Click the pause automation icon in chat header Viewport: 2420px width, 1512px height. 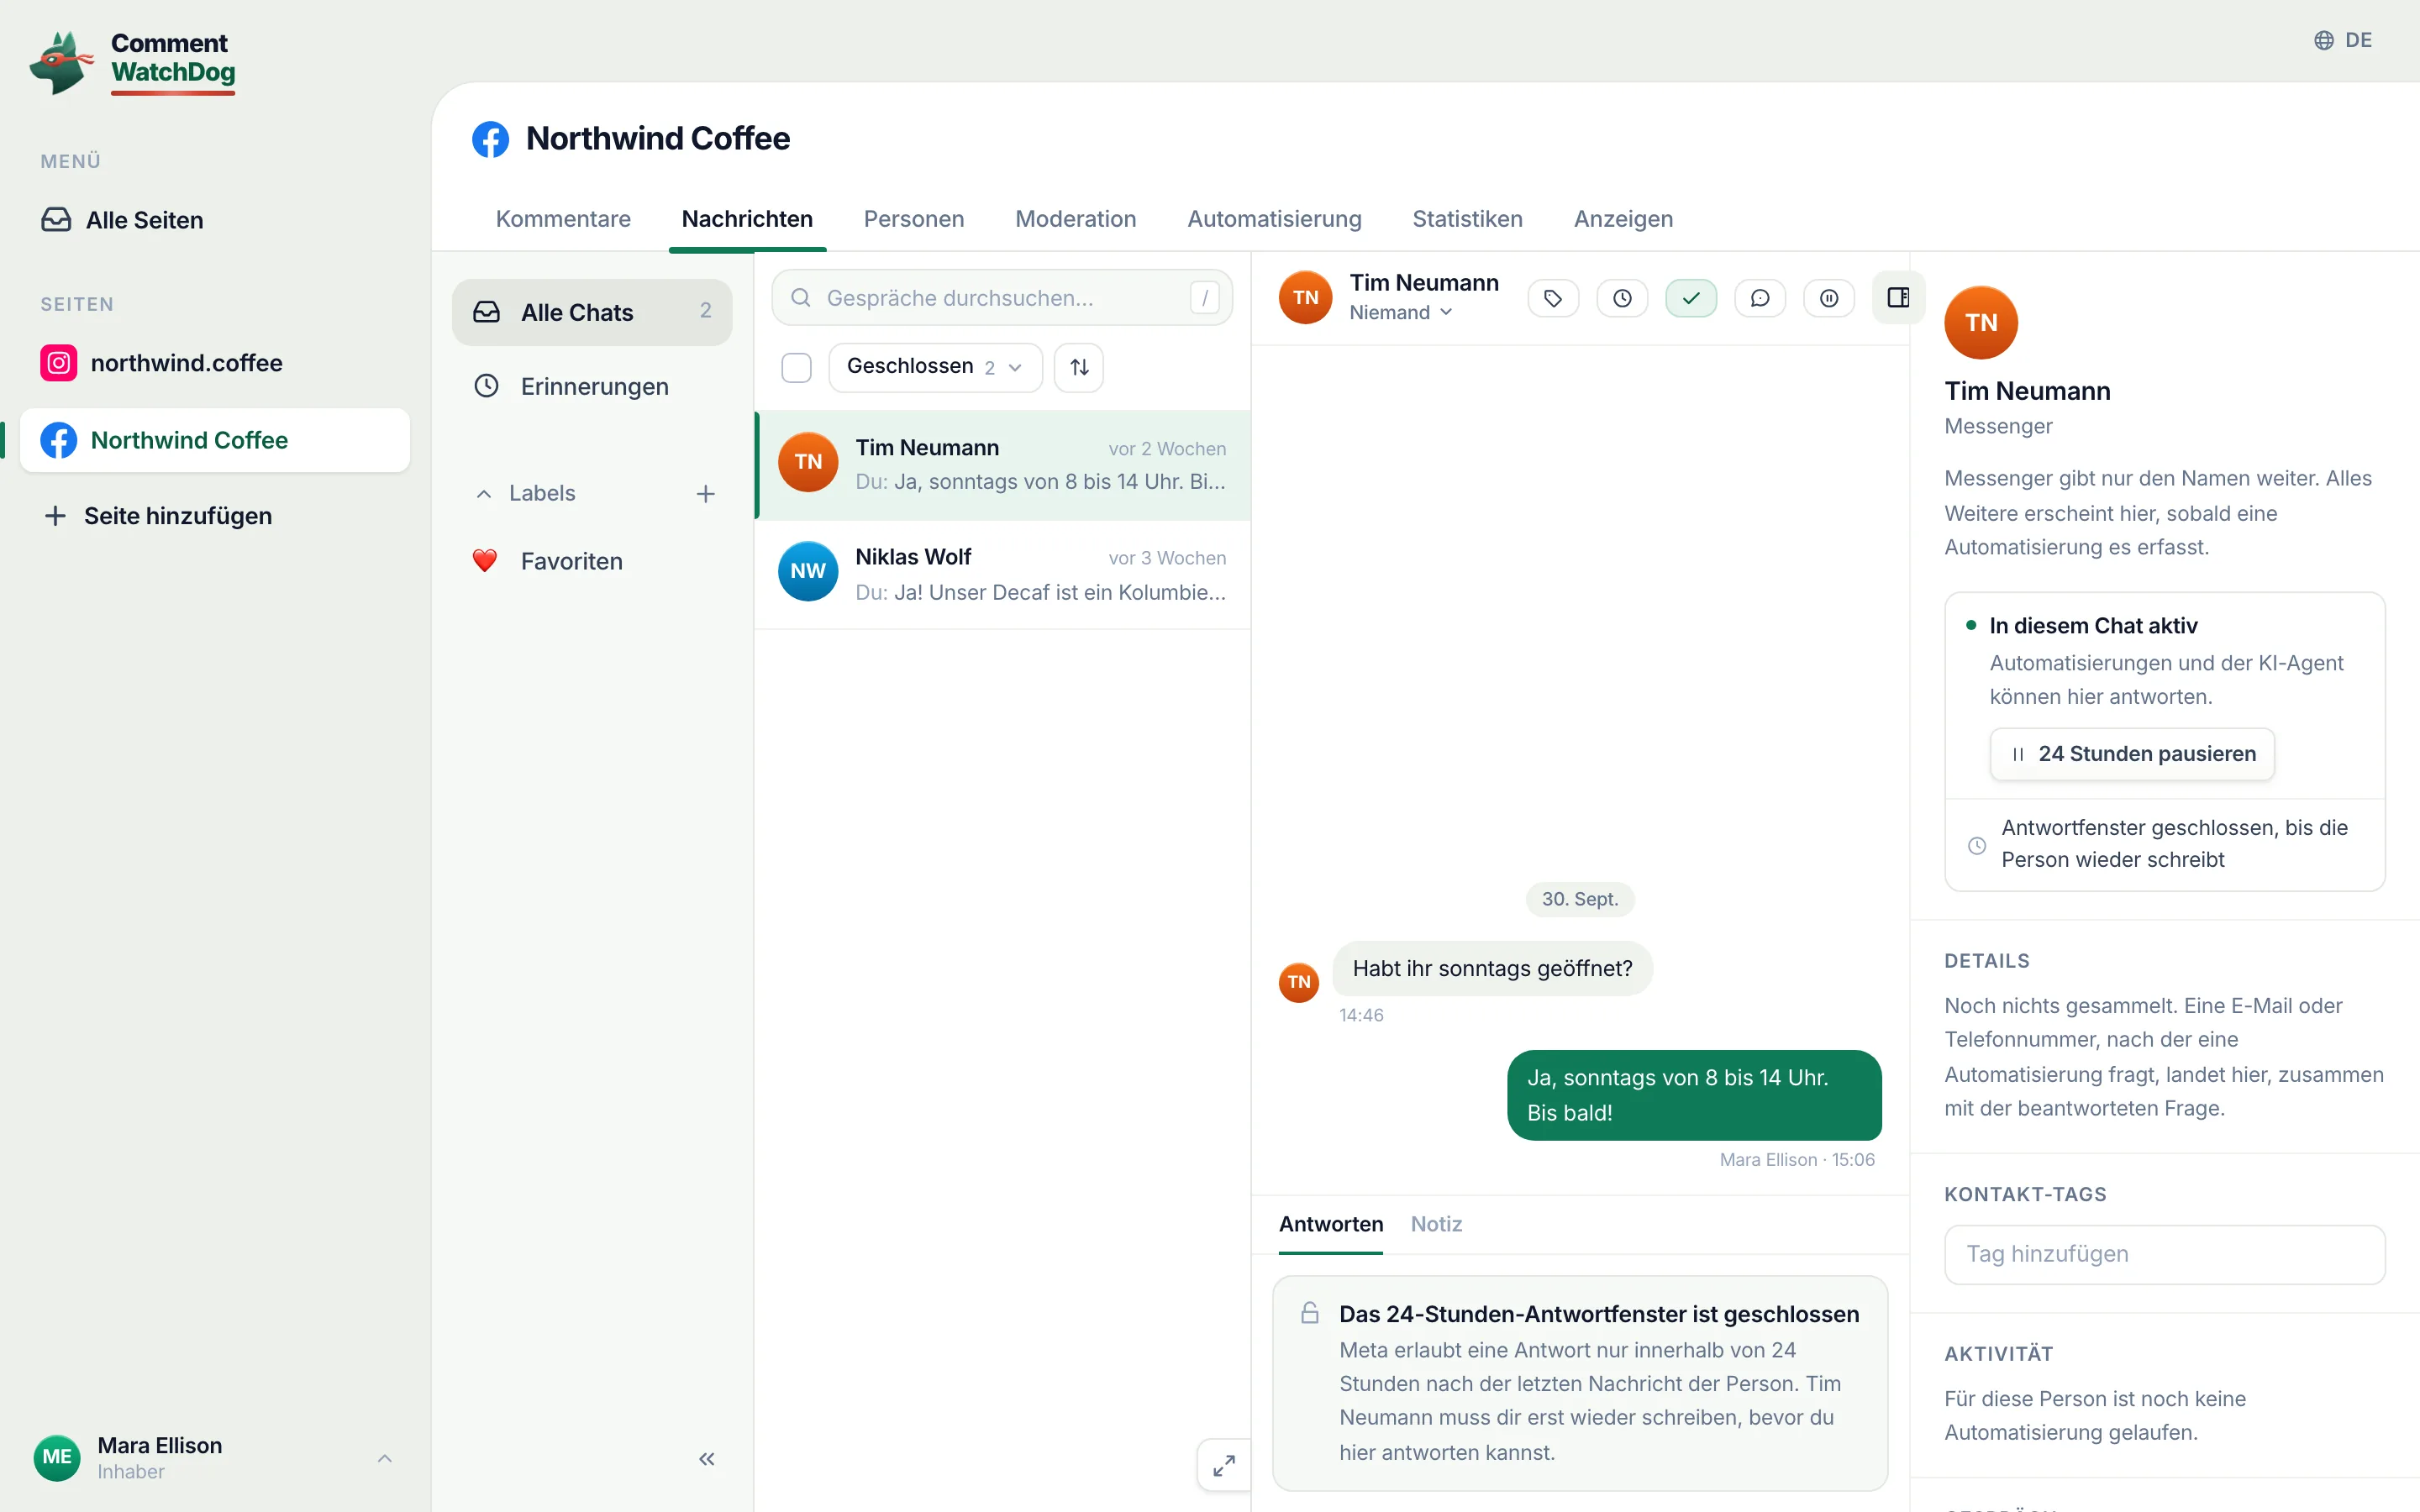(x=1829, y=298)
